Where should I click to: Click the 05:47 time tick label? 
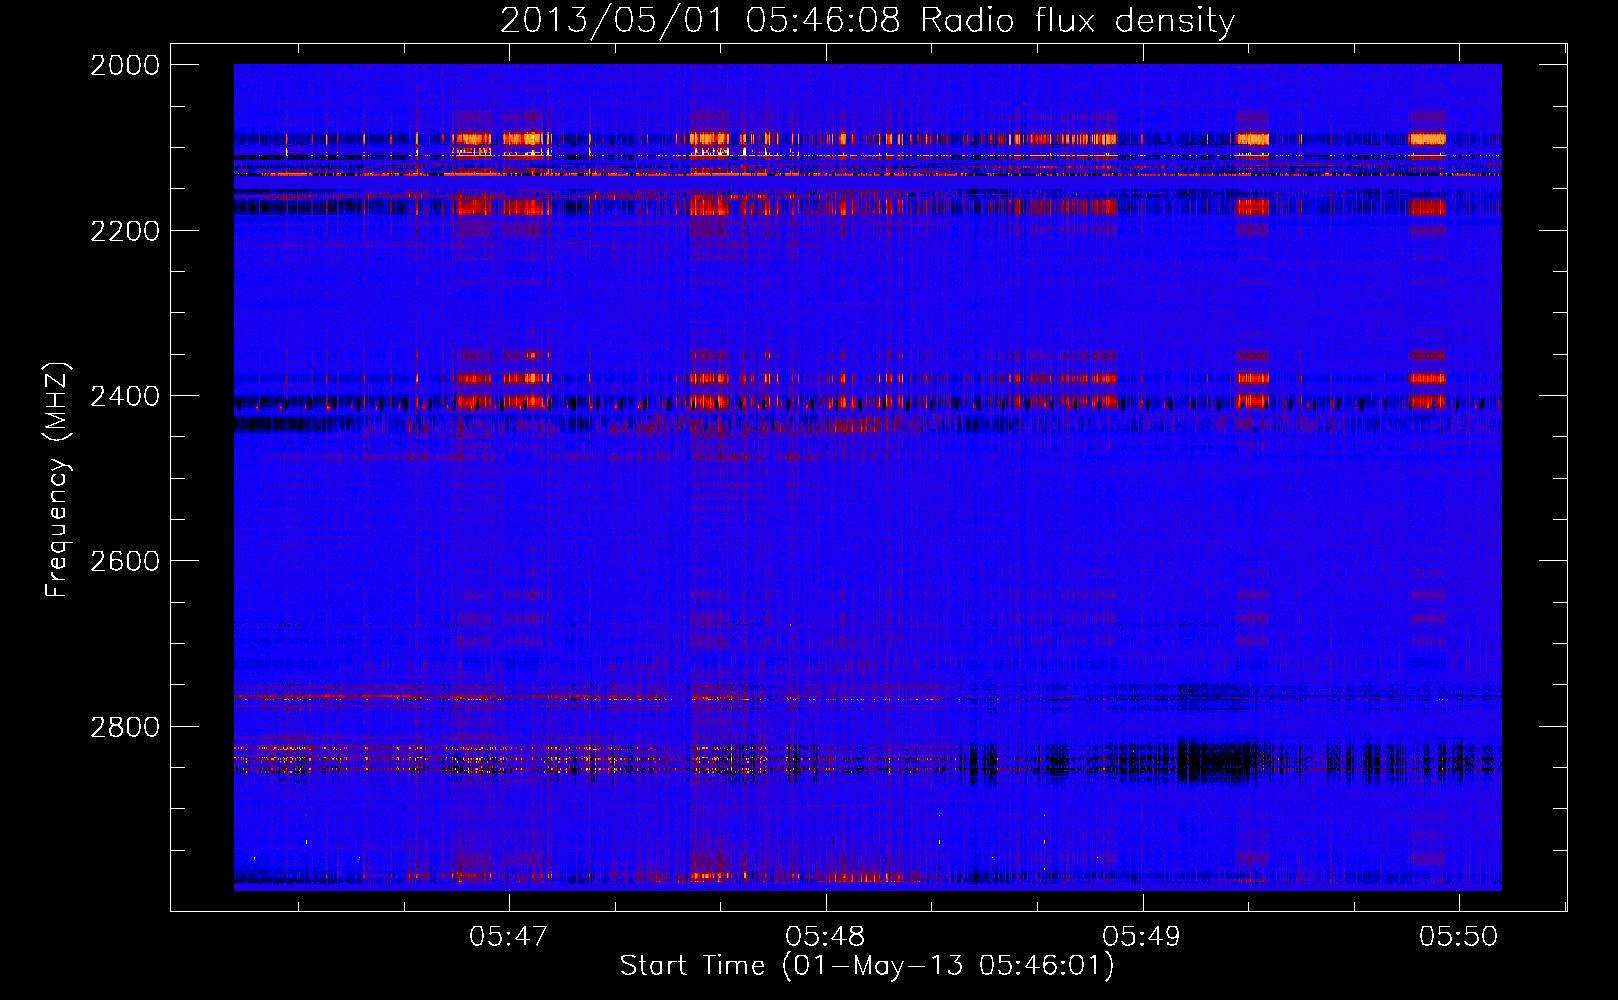click(x=509, y=936)
